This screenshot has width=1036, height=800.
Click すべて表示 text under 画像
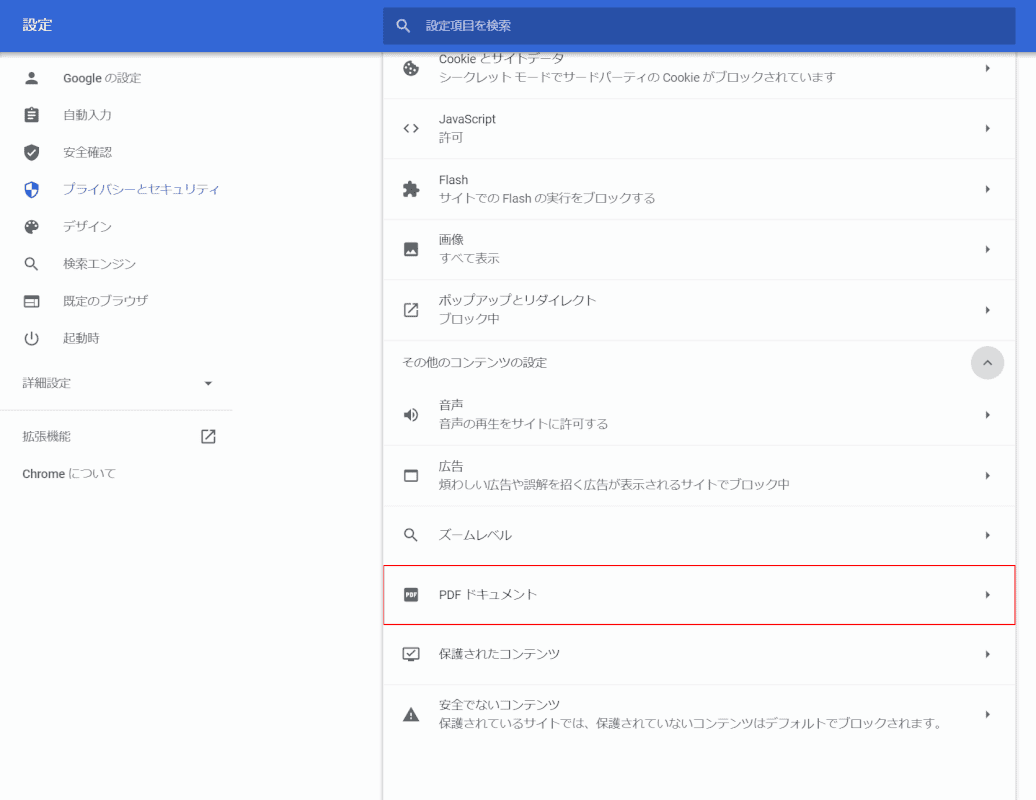[469, 258]
